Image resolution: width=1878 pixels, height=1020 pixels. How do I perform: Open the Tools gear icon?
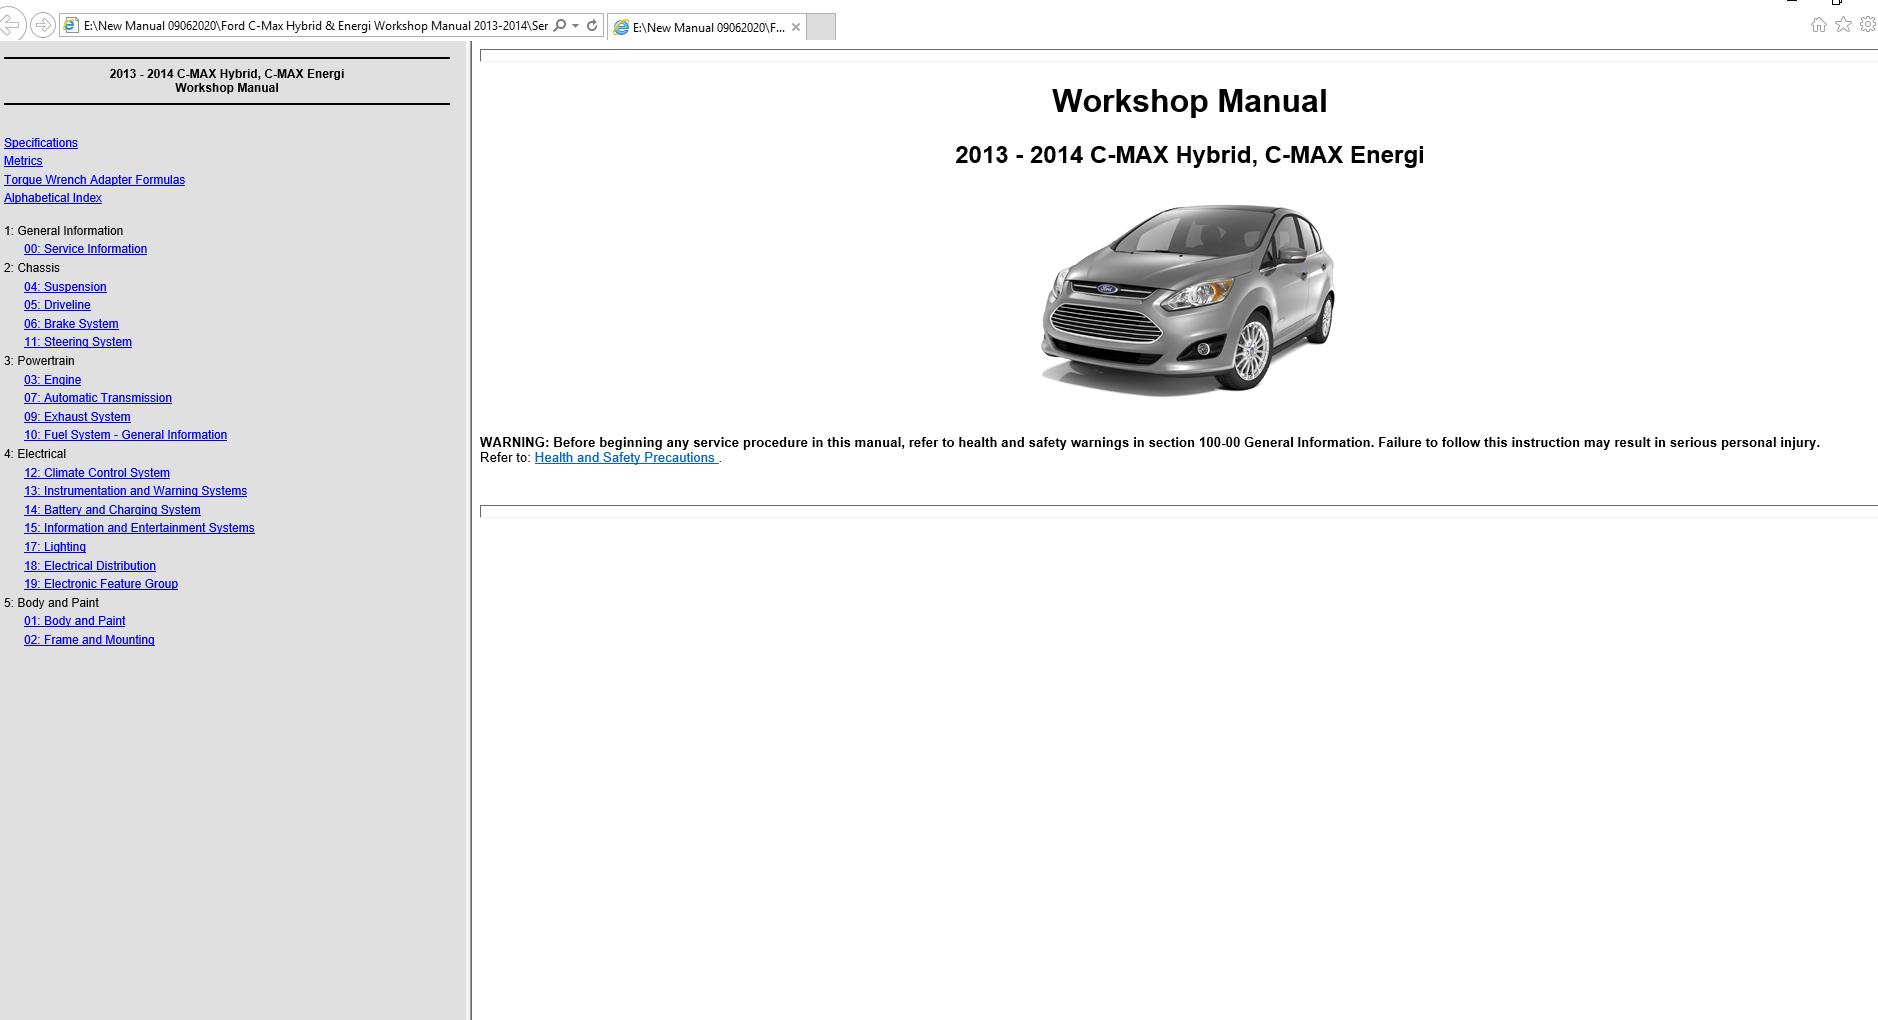click(1867, 25)
